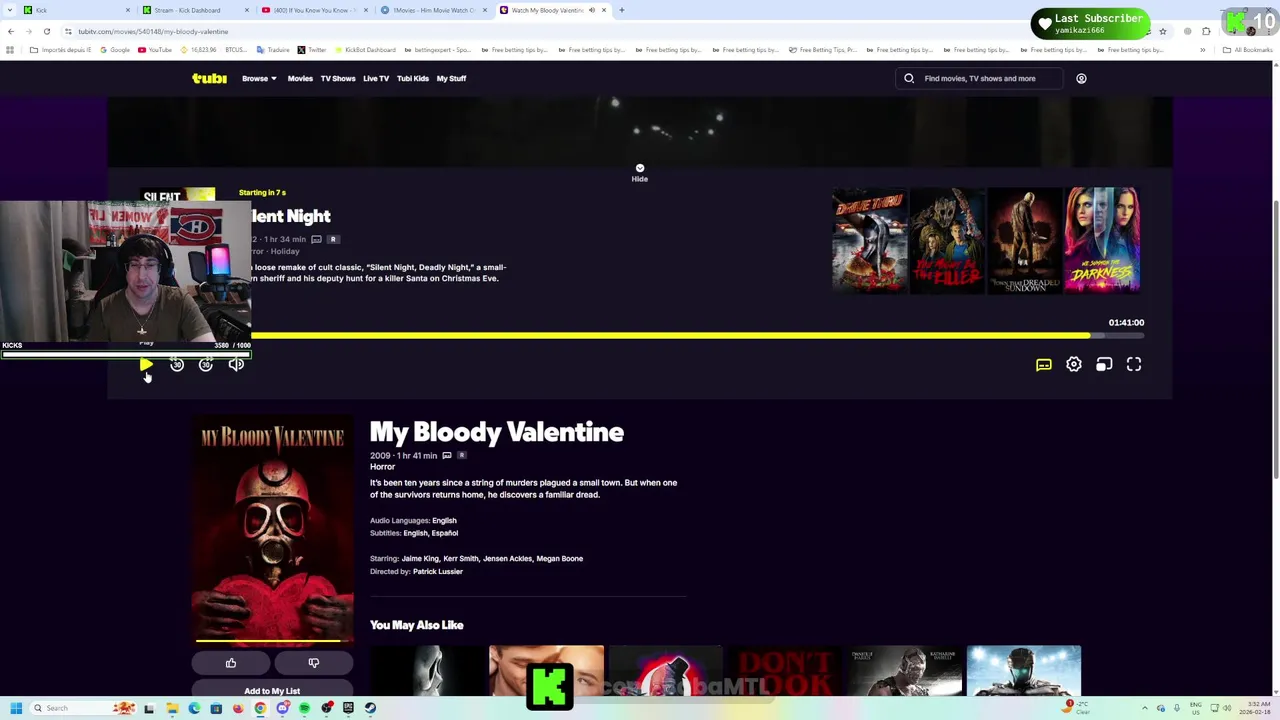The height and width of the screenshot is (720, 1280).
Task: Click the address bar URL
Action: click(153, 31)
